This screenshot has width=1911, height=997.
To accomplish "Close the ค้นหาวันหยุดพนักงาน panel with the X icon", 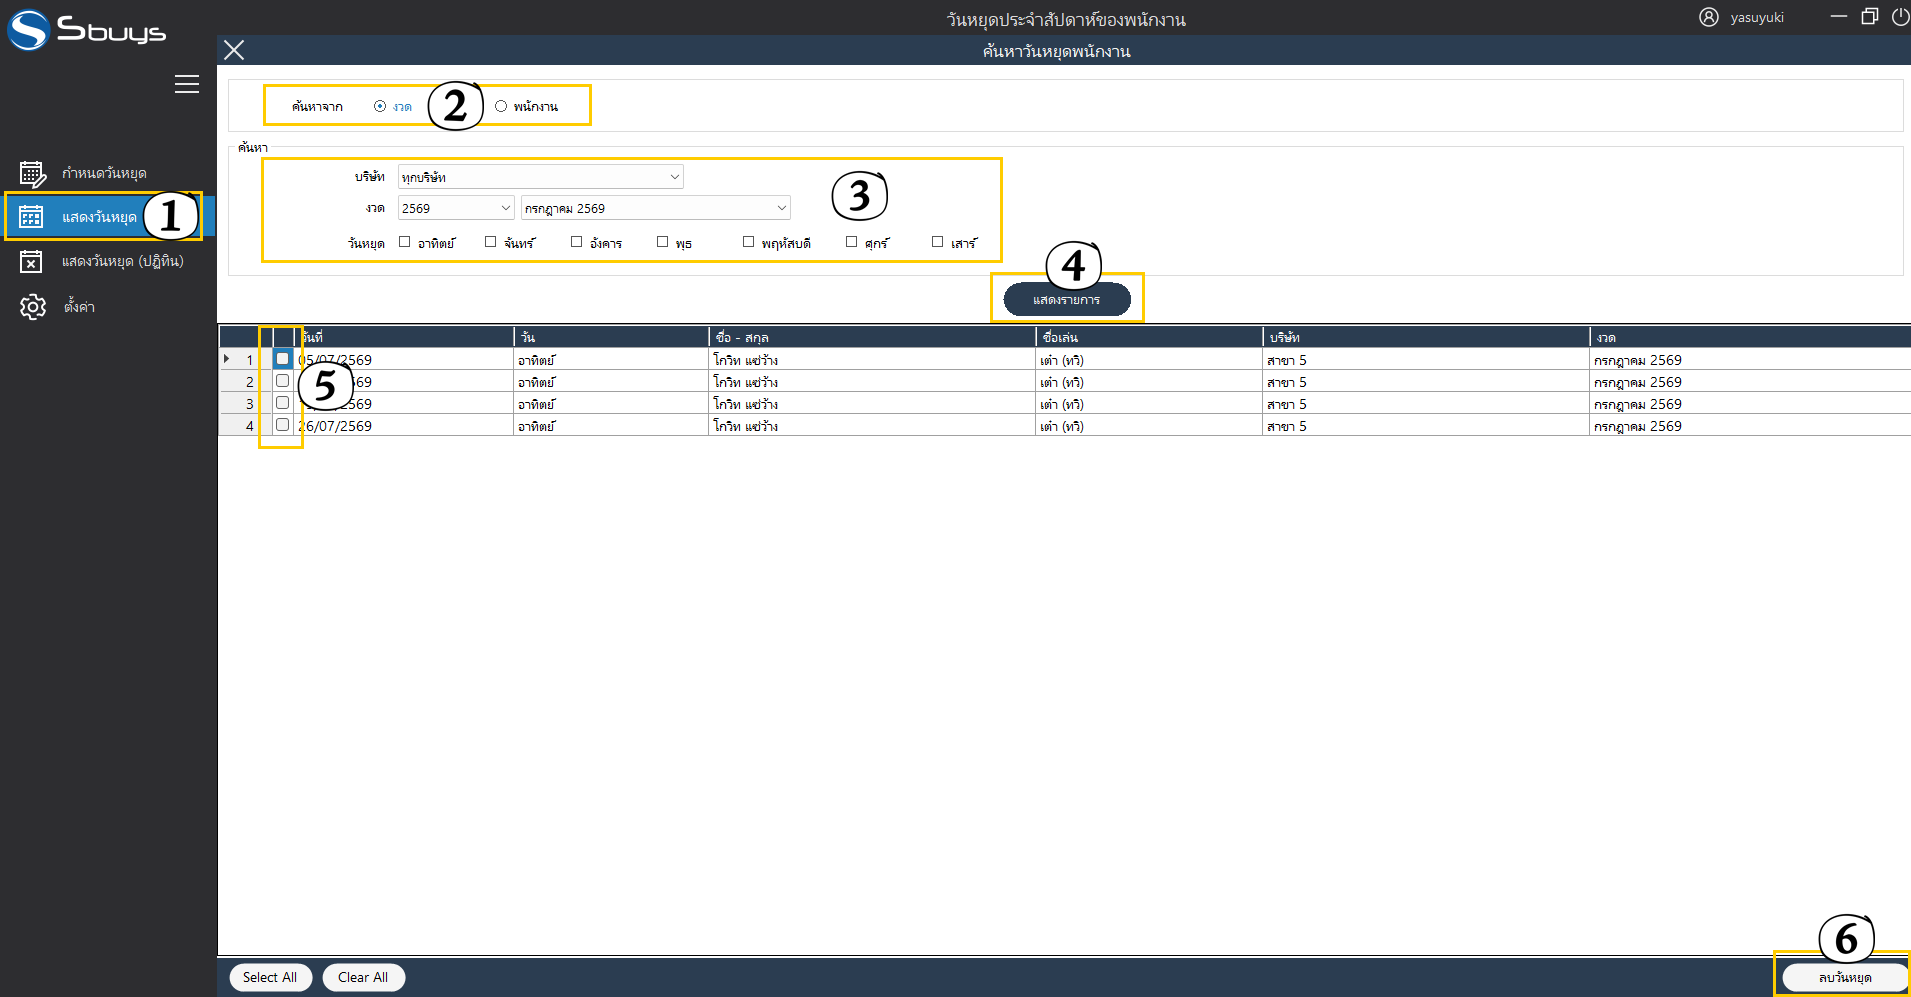I will (234, 50).
